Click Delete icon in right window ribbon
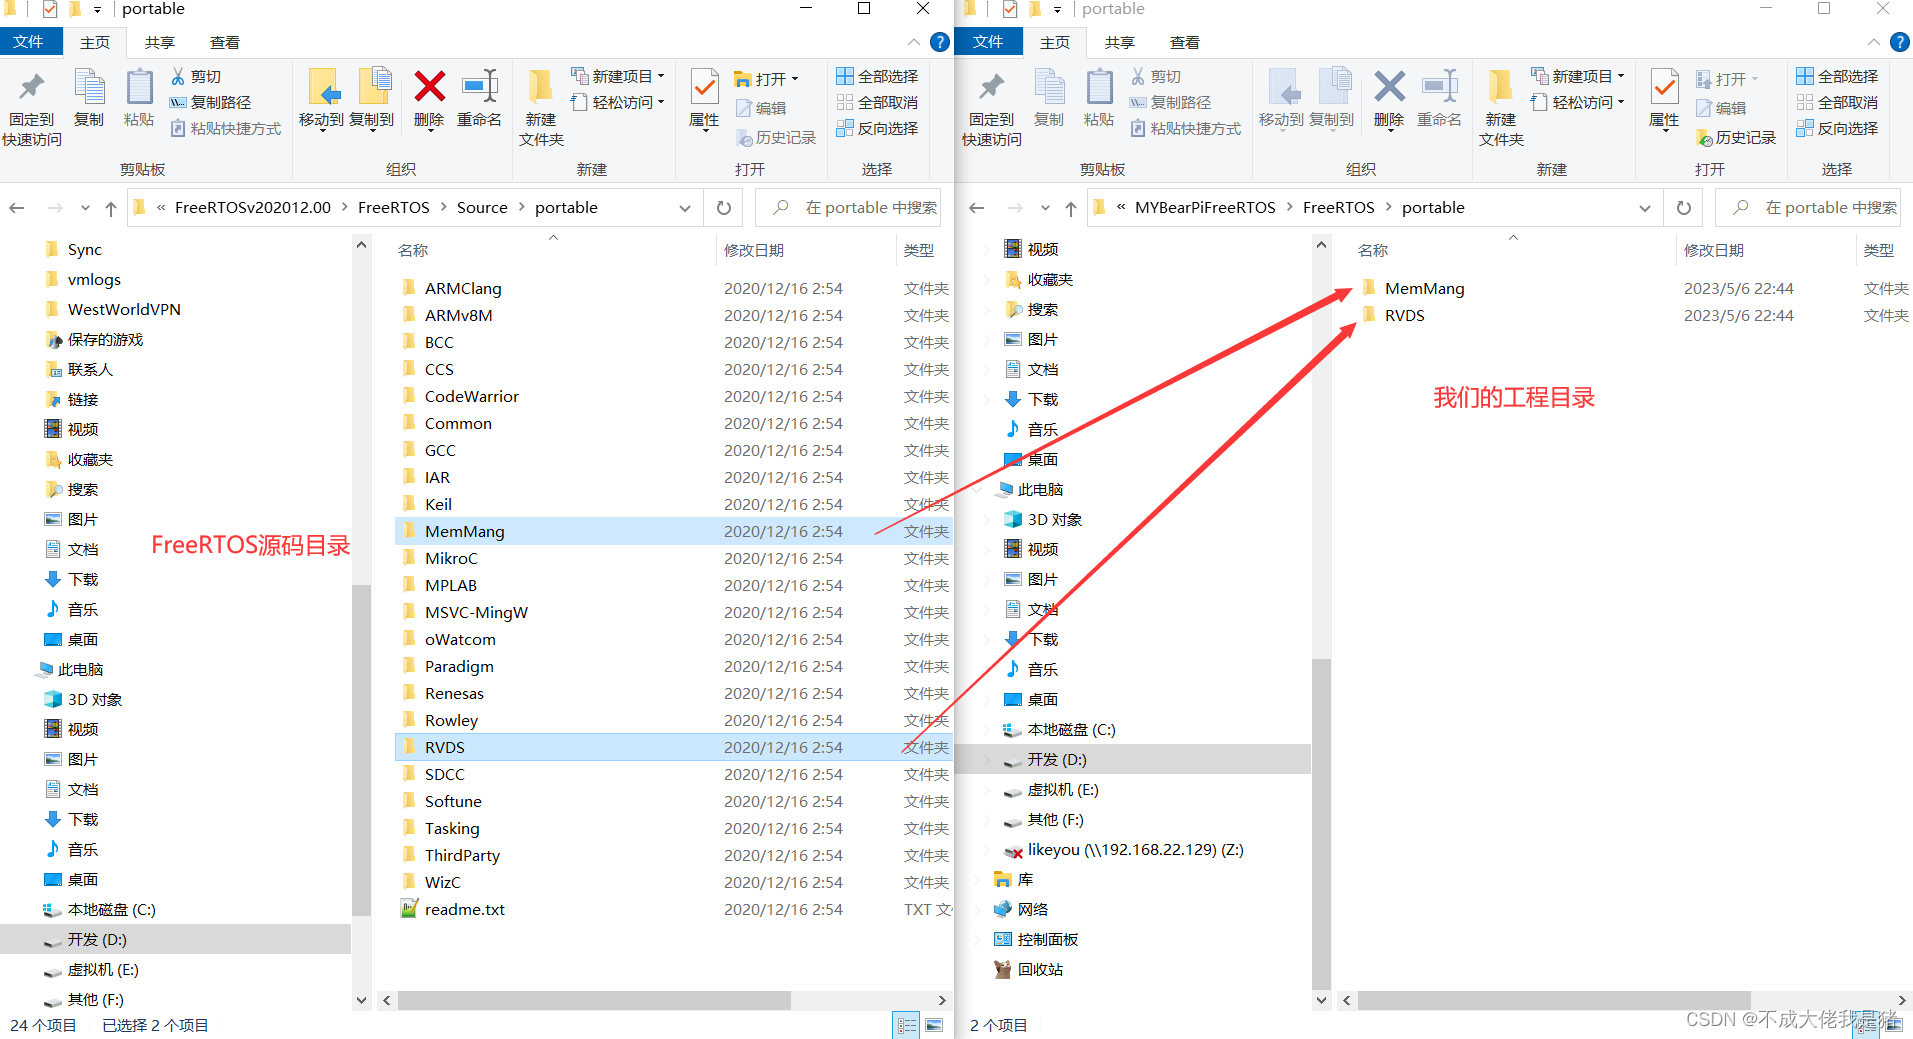The image size is (1913, 1039). (x=1389, y=98)
